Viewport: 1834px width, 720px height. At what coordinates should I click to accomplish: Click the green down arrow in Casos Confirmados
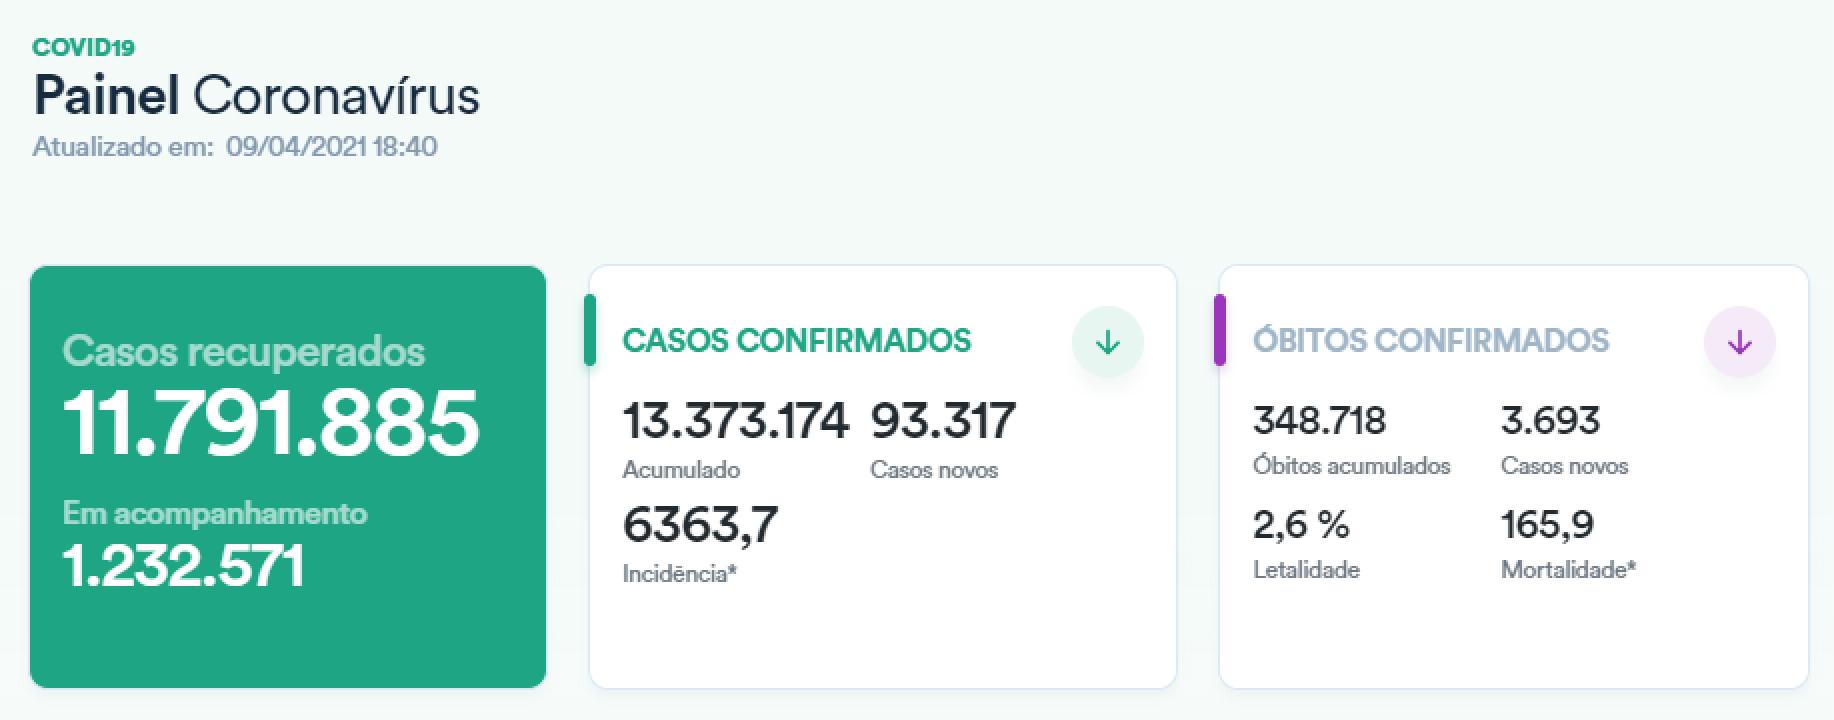tap(1107, 342)
